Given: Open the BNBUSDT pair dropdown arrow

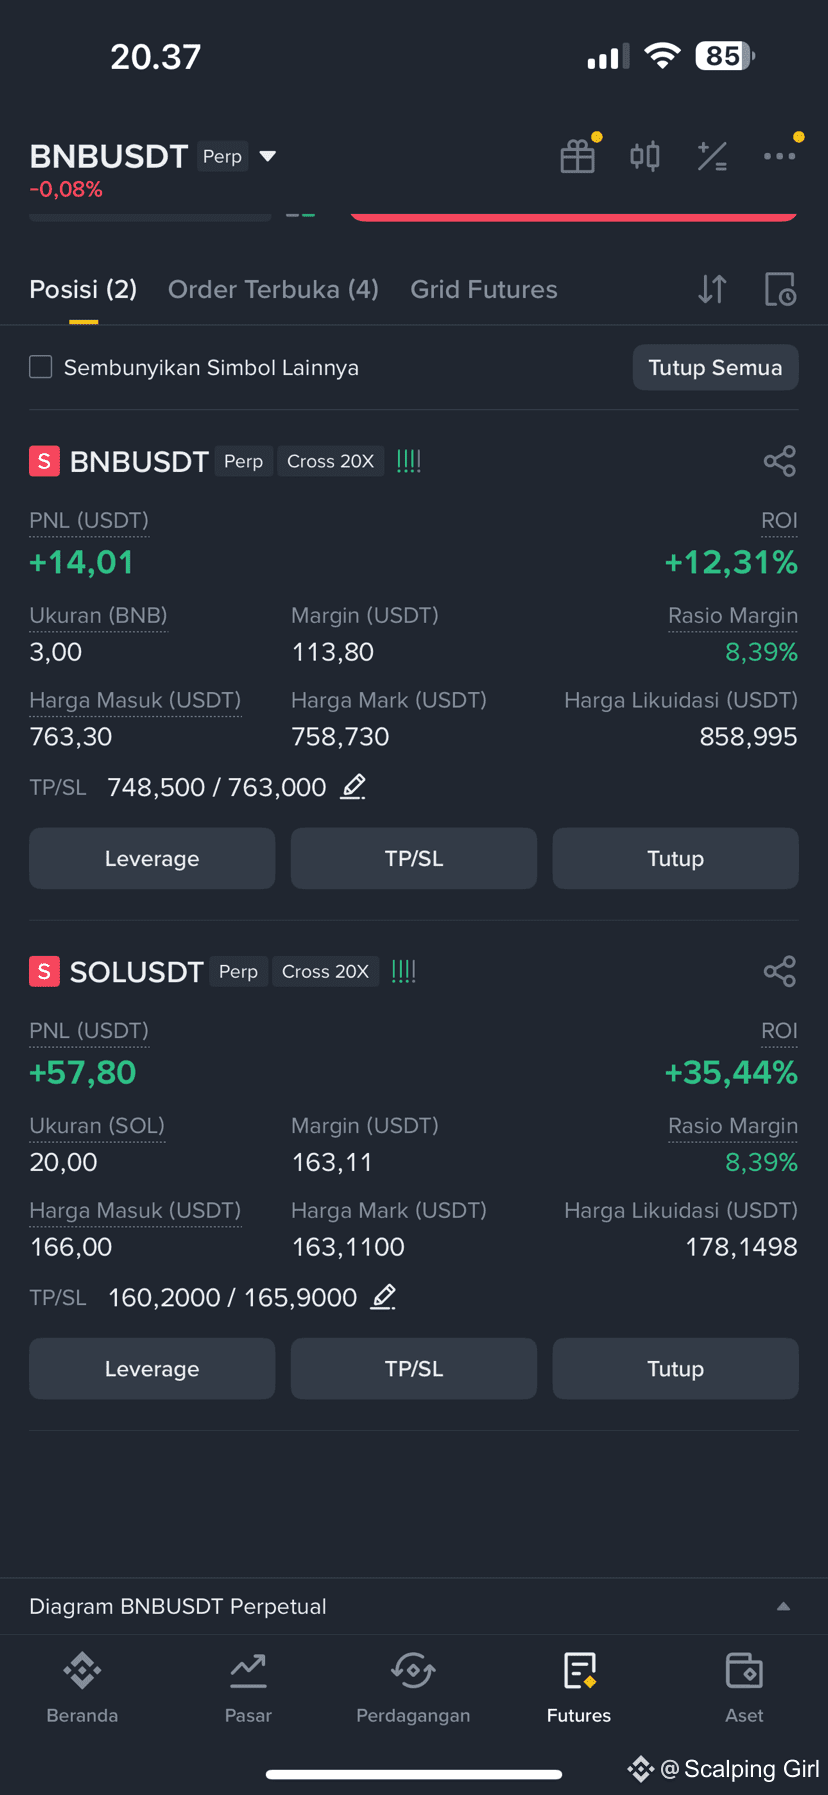Looking at the screenshot, I should (268, 156).
